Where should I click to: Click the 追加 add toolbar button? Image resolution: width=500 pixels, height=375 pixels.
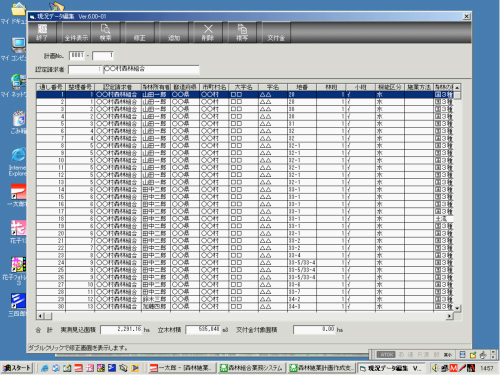(174, 32)
